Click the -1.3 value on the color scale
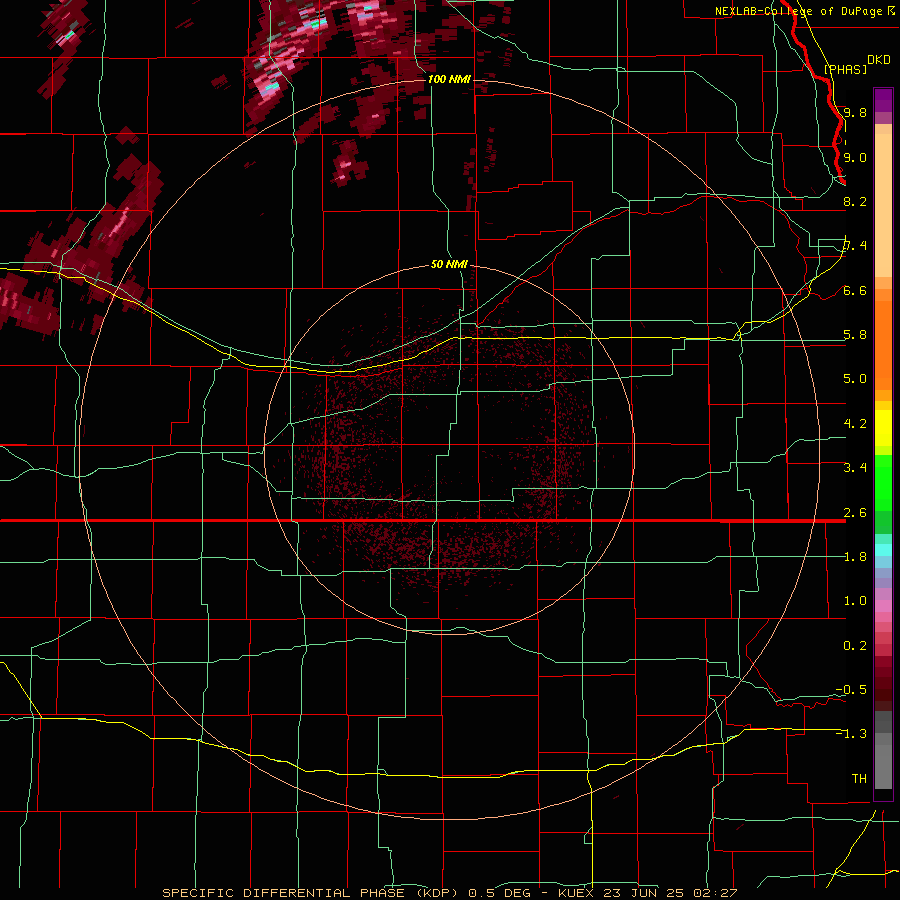This screenshot has width=900, height=900. (x=851, y=734)
